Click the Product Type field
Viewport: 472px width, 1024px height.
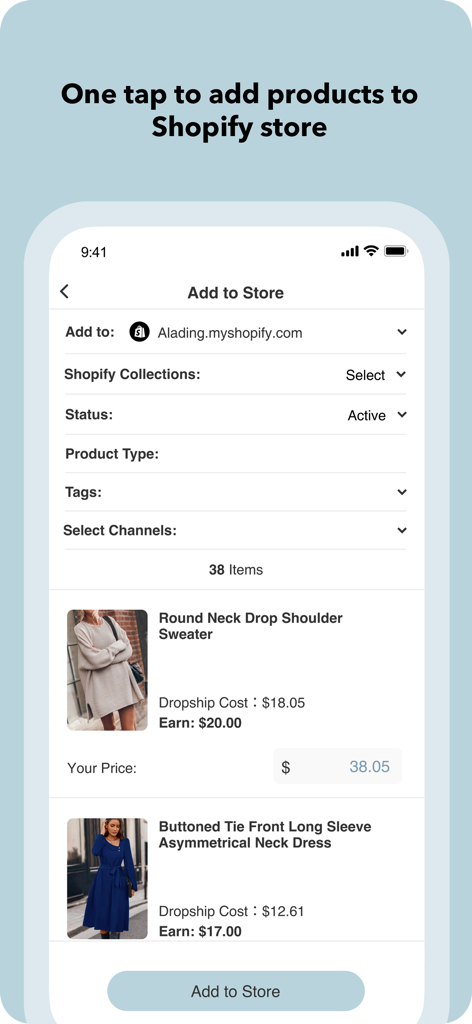235,454
